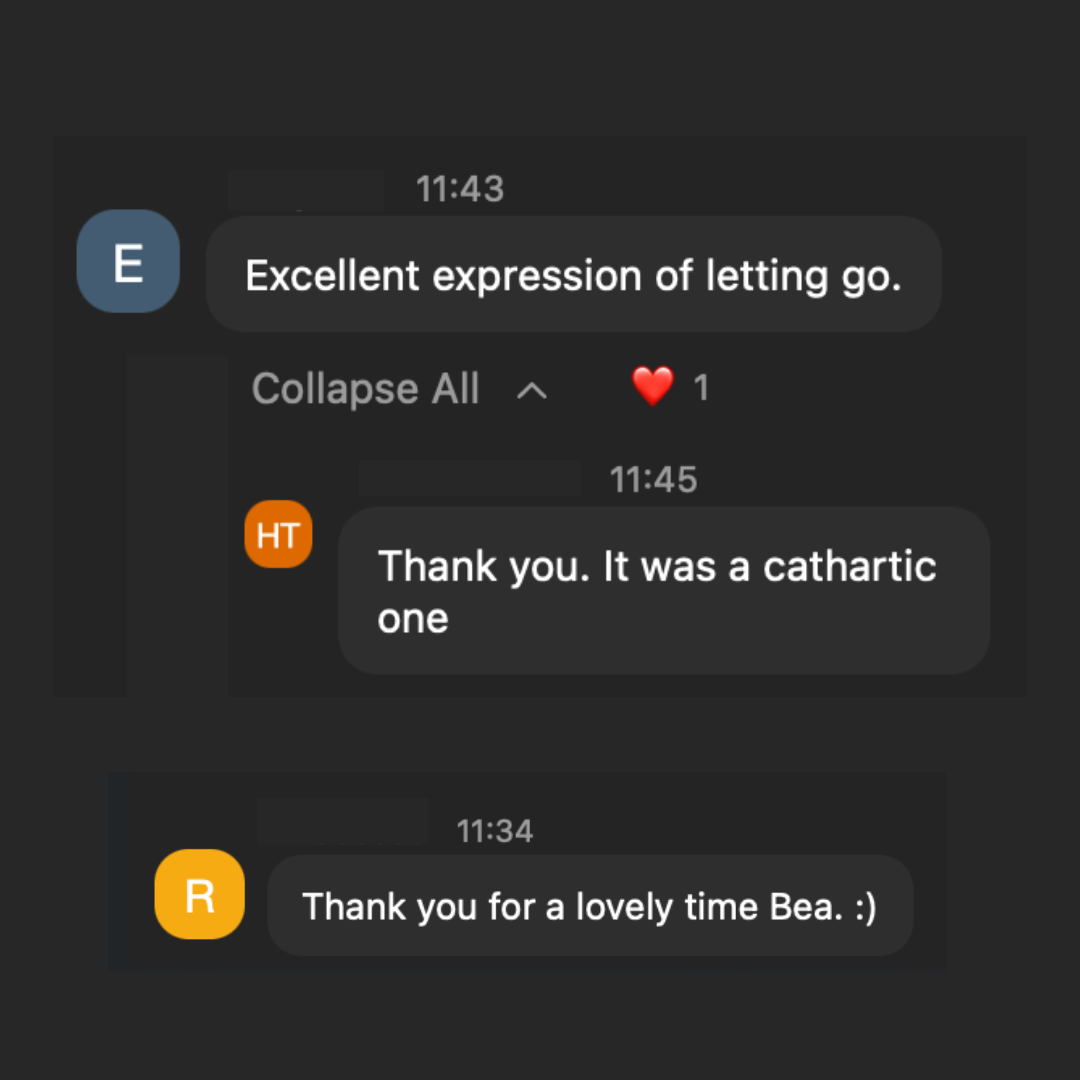Toggle the red heart reaction
1080x1080 pixels.
click(x=653, y=387)
